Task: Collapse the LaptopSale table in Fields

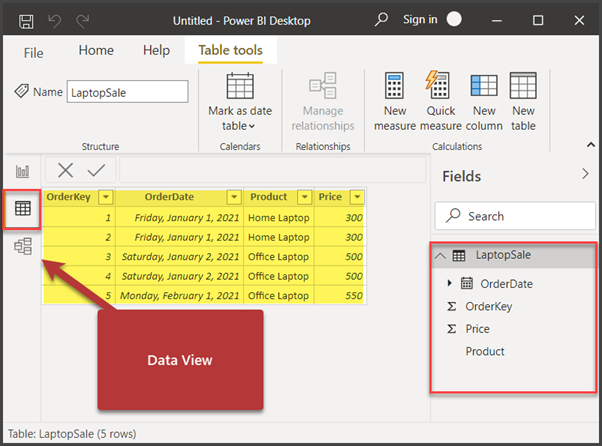Action: [x=440, y=255]
